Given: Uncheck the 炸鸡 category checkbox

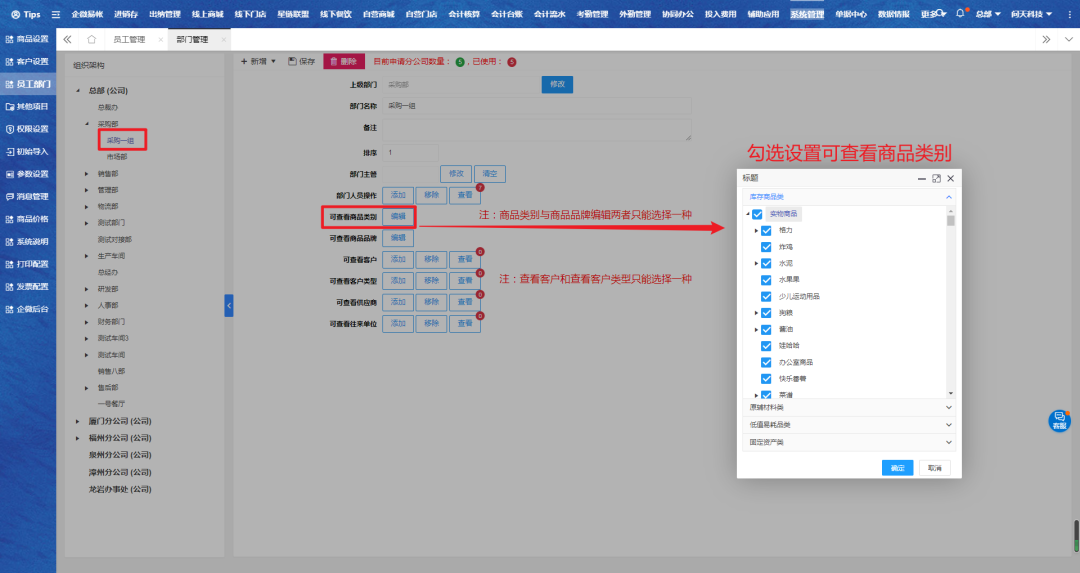Looking at the screenshot, I should pyautogui.click(x=766, y=247).
